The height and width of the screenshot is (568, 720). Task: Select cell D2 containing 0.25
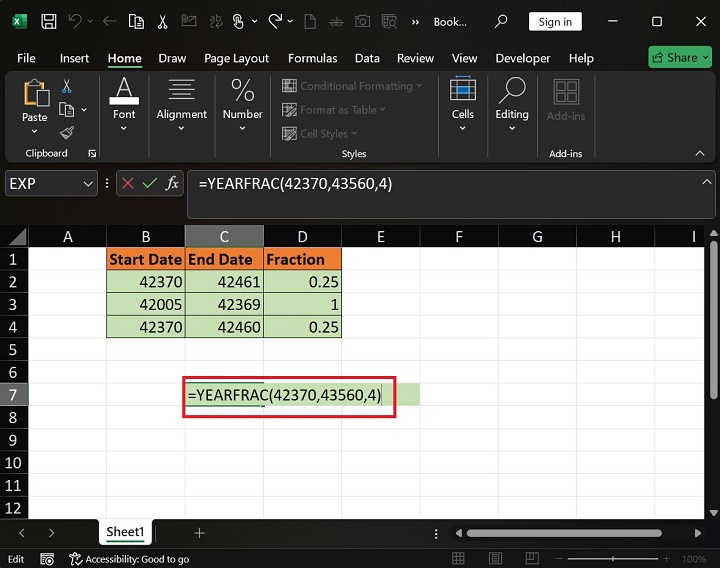pos(302,282)
